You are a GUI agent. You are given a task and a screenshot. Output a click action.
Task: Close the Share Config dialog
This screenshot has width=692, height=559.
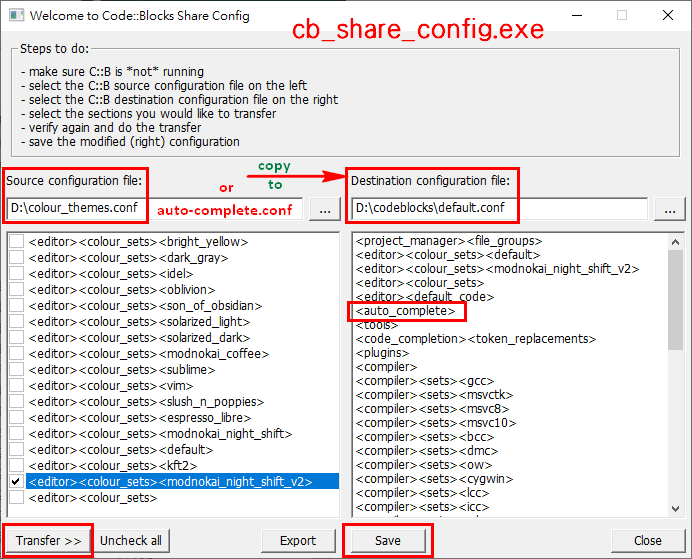[647, 541]
